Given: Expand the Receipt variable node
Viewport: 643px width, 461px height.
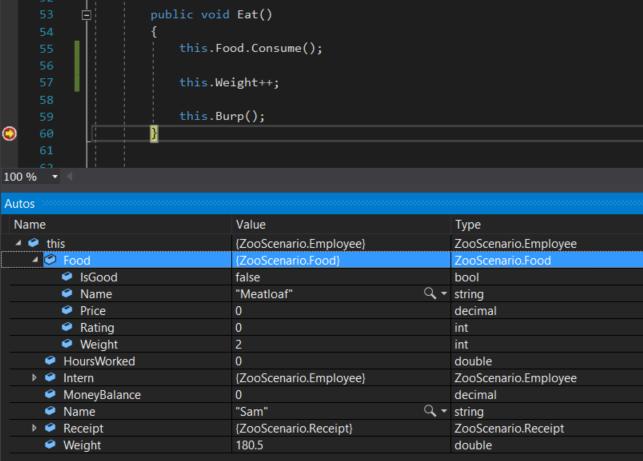Looking at the screenshot, I should [34, 428].
